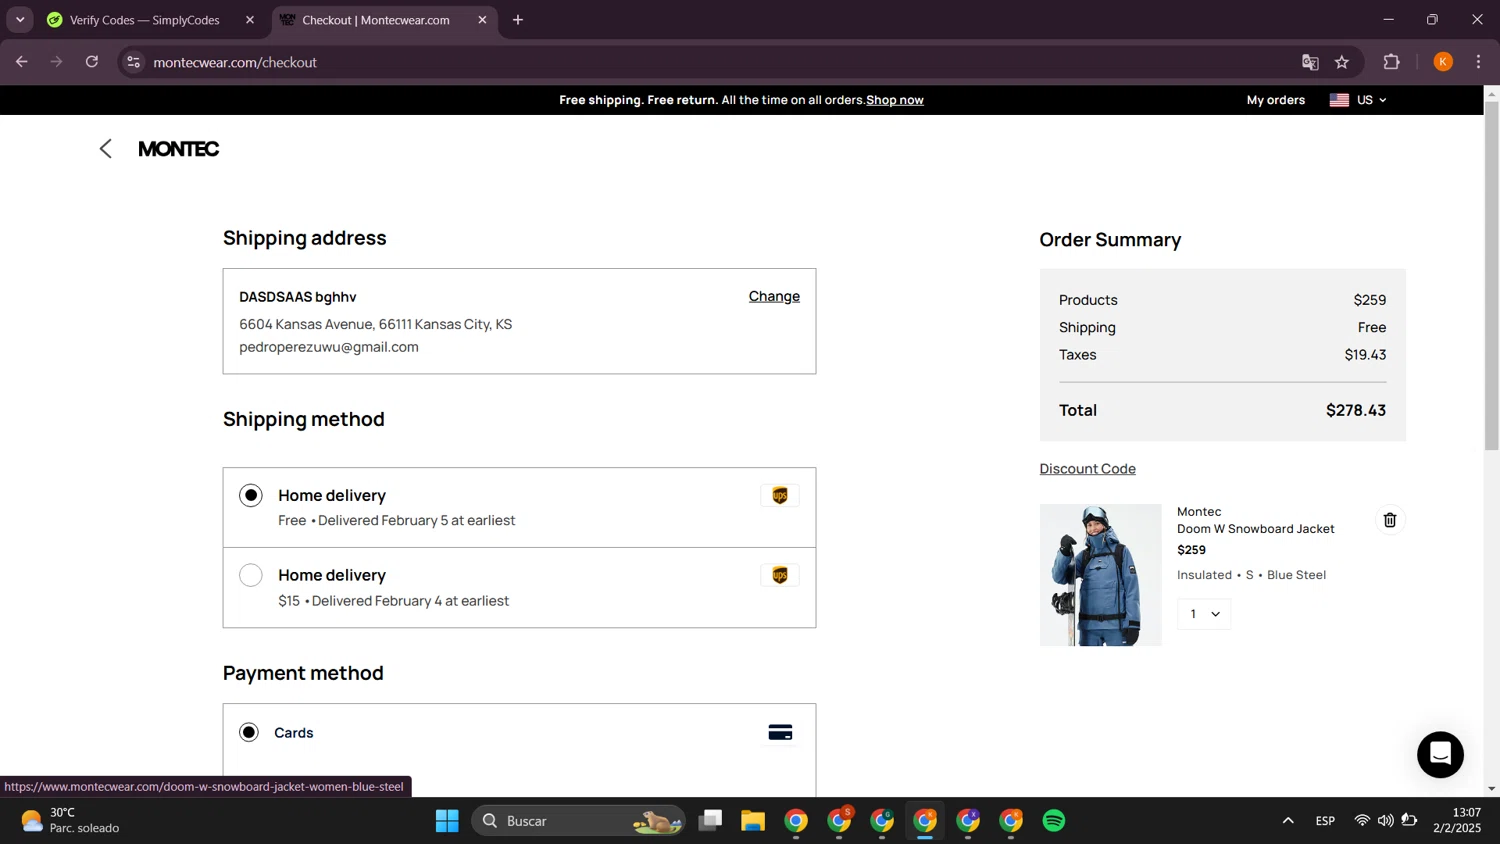
Task: Go back with the browser back arrow
Action: 22,62
